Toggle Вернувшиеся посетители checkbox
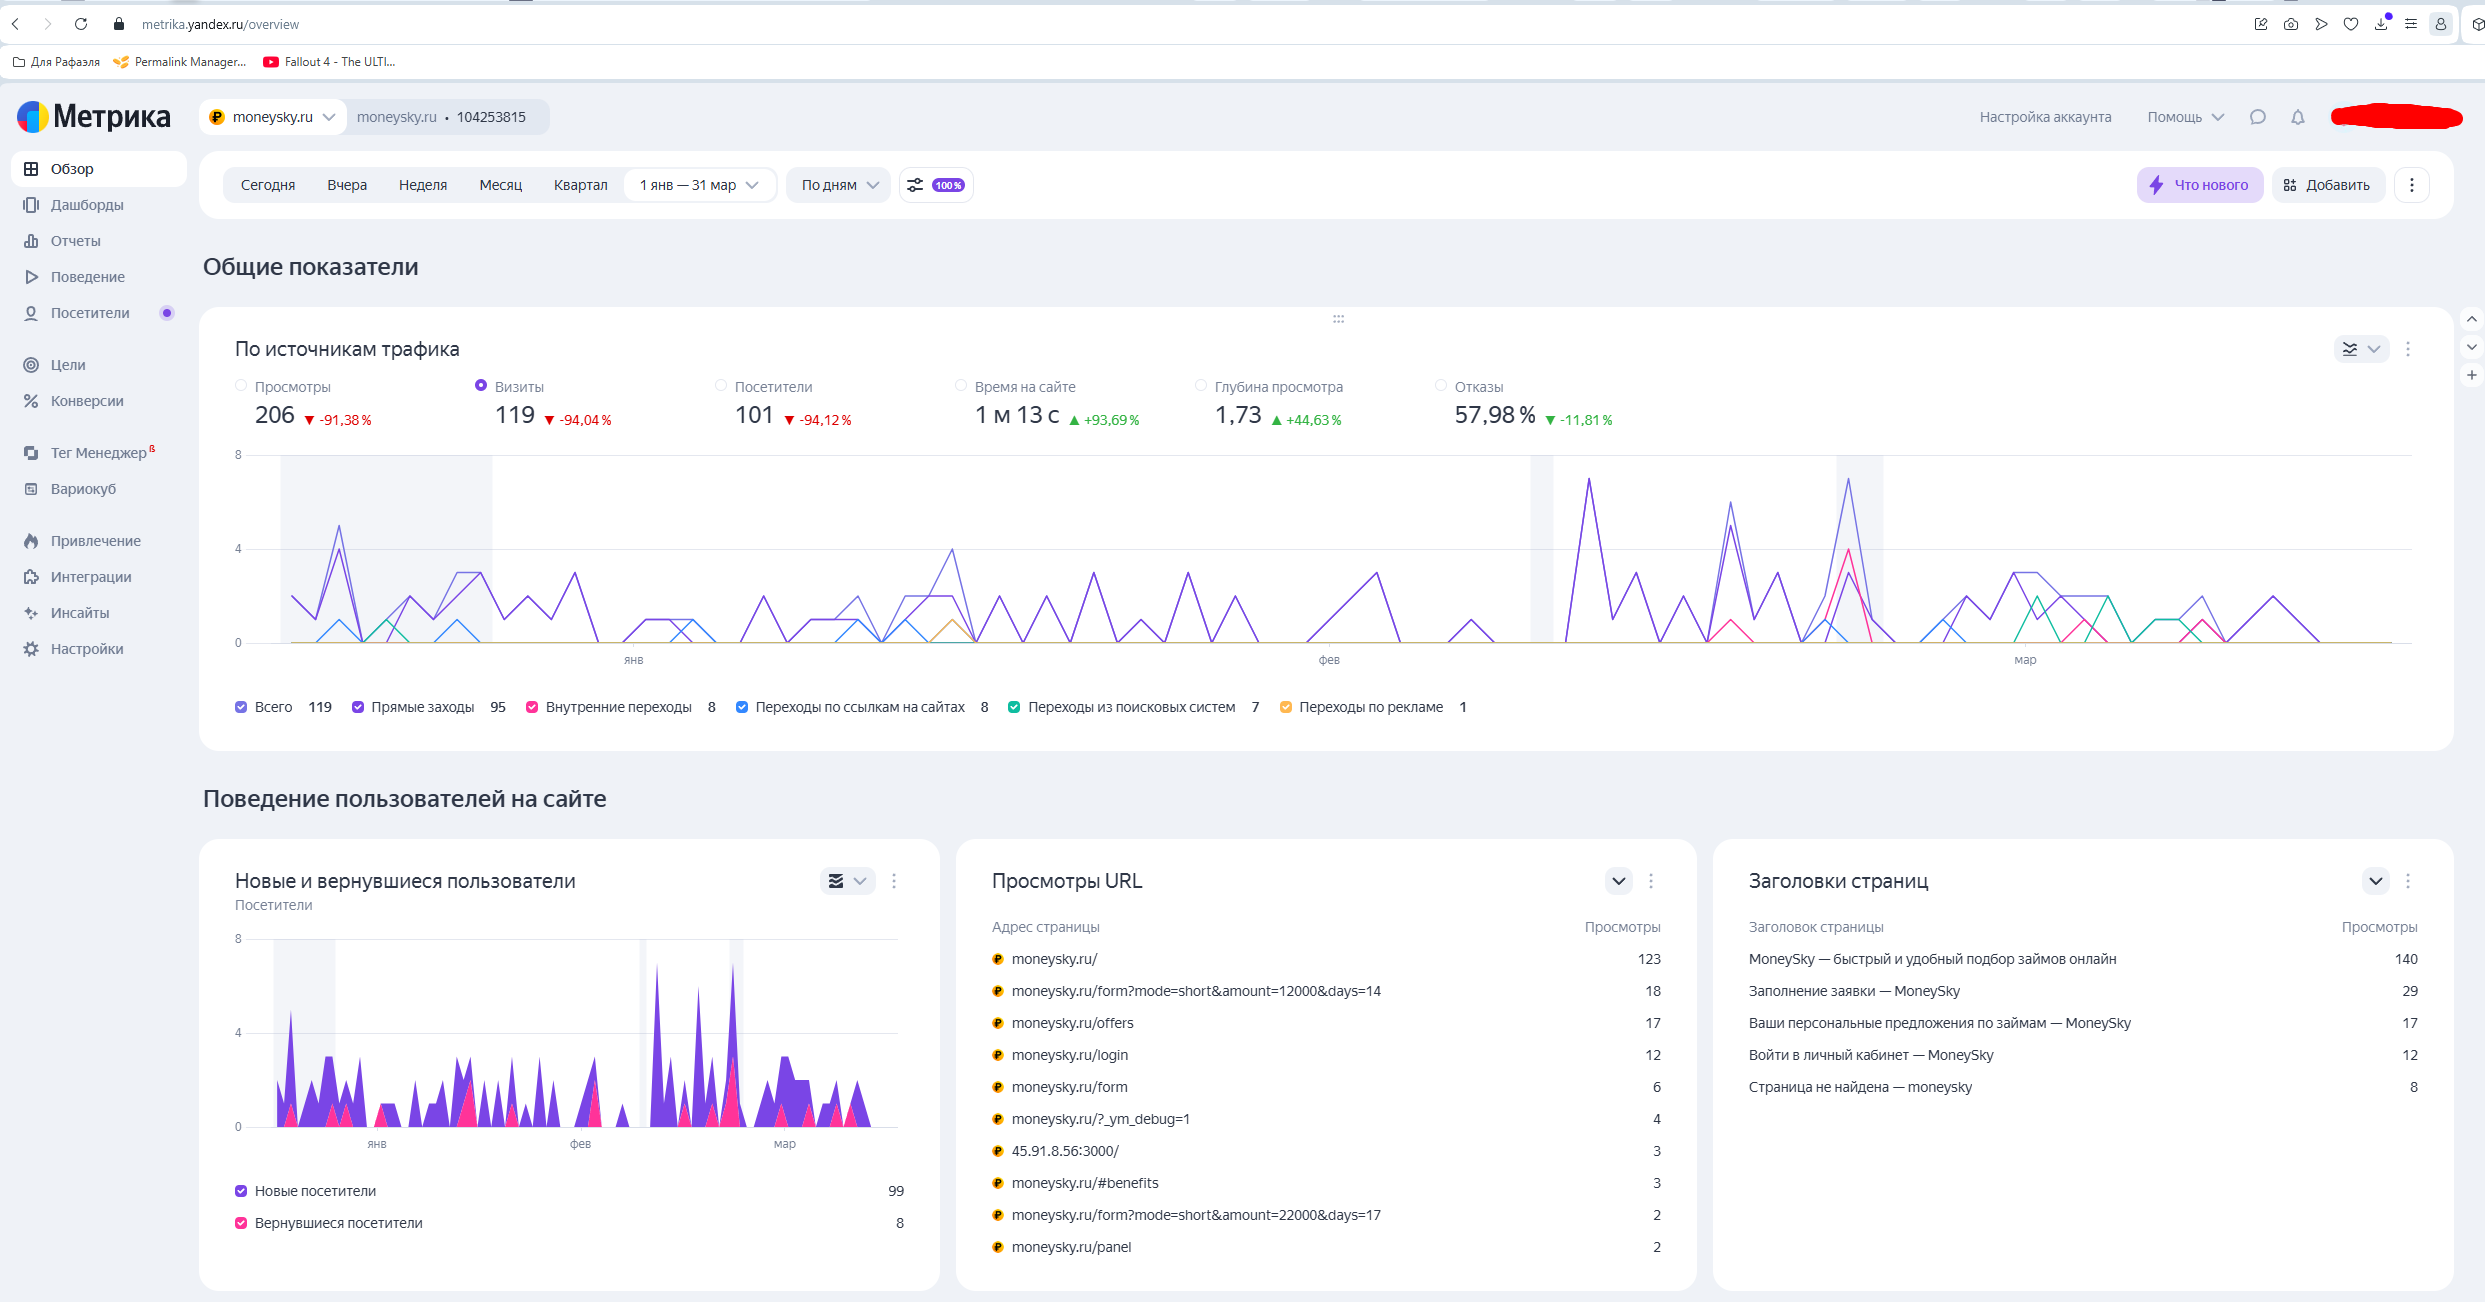Image resolution: width=2485 pixels, height=1302 pixels. point(241,1223)
